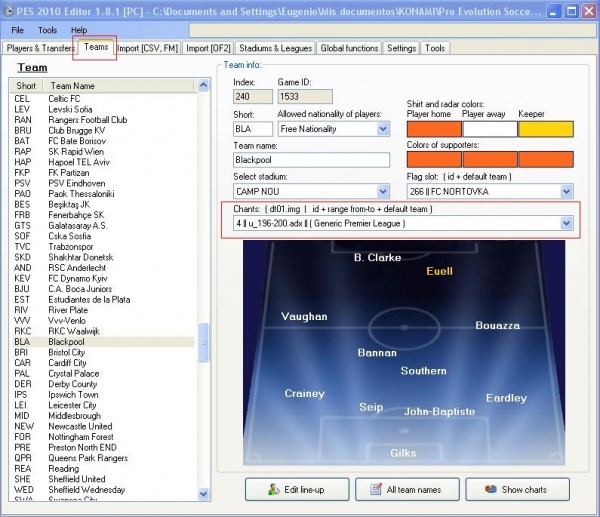Select Sheffield Wednesday row

point(103,489)
